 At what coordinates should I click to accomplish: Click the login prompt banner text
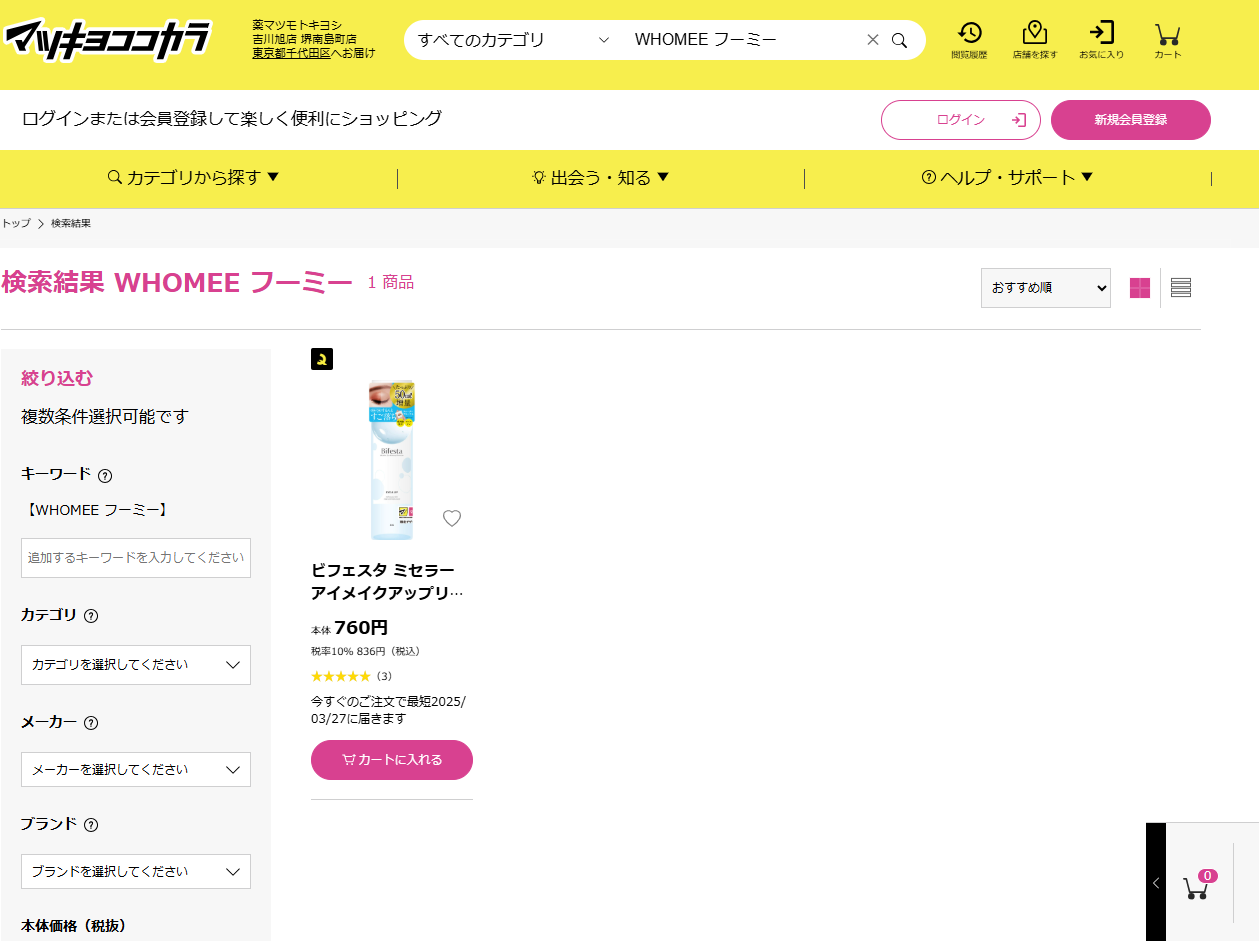(232, 119)
